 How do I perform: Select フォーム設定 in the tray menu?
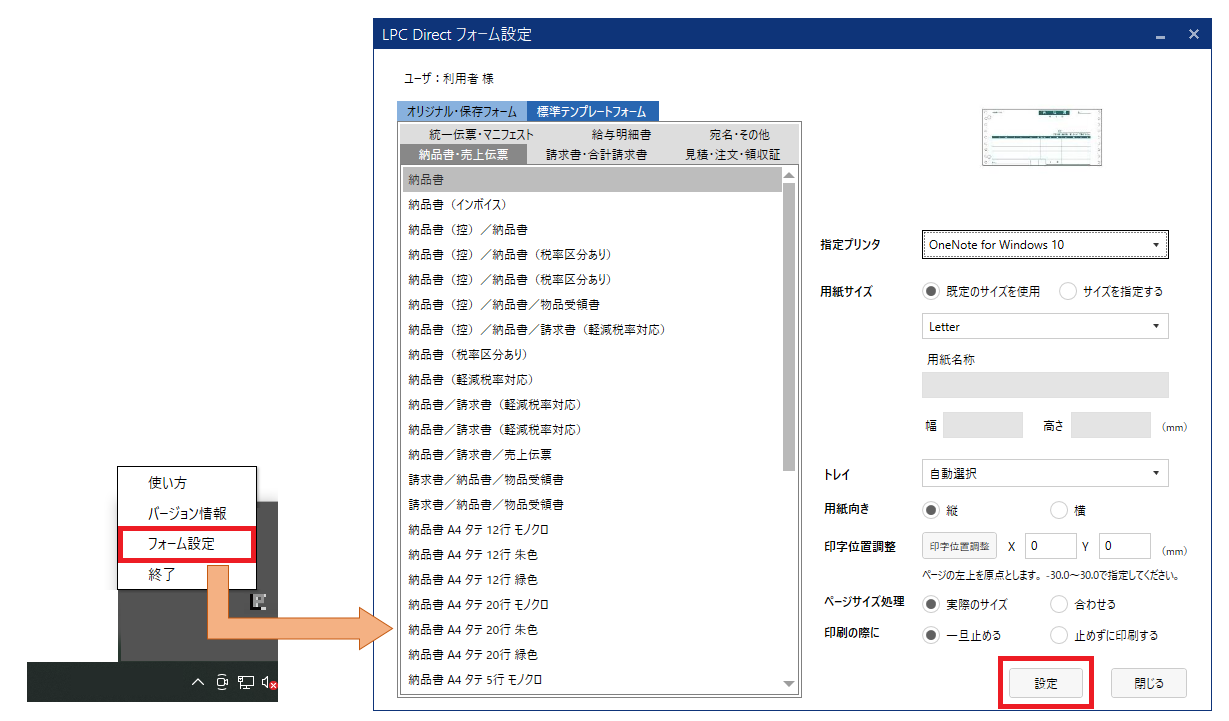pos(187,544)
